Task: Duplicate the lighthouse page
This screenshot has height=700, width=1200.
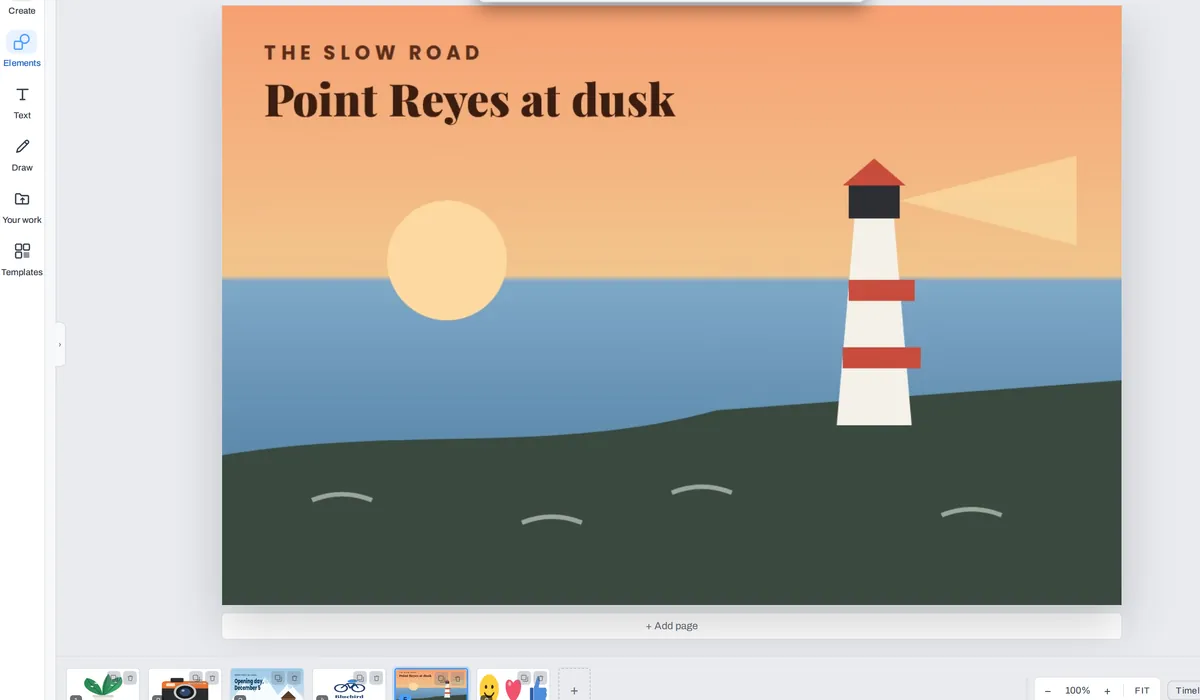Action: coord(442,678)
